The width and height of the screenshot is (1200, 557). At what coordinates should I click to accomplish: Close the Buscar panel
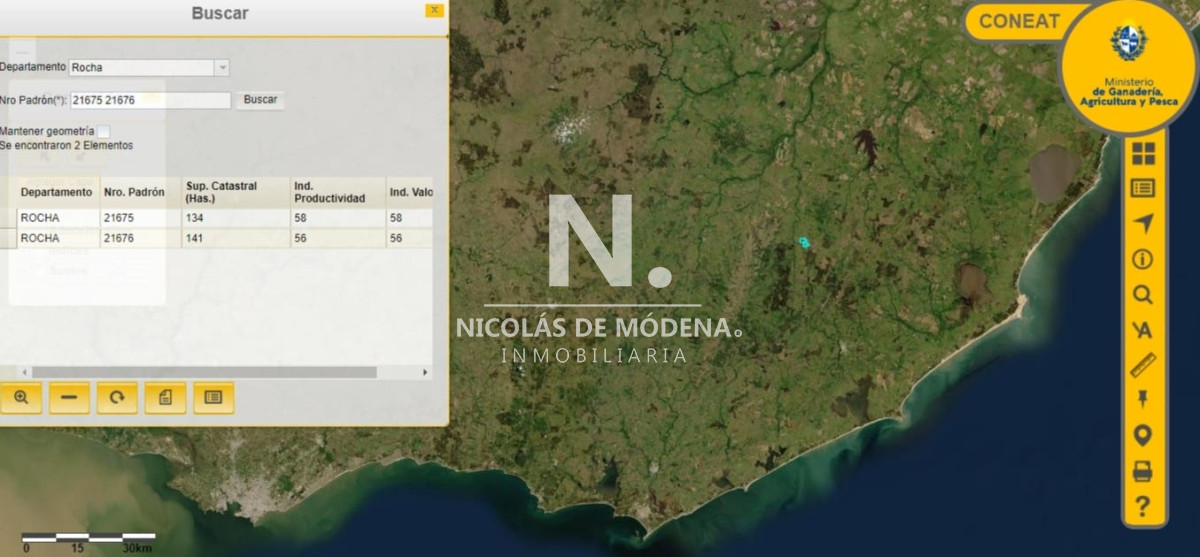point(434,10)
